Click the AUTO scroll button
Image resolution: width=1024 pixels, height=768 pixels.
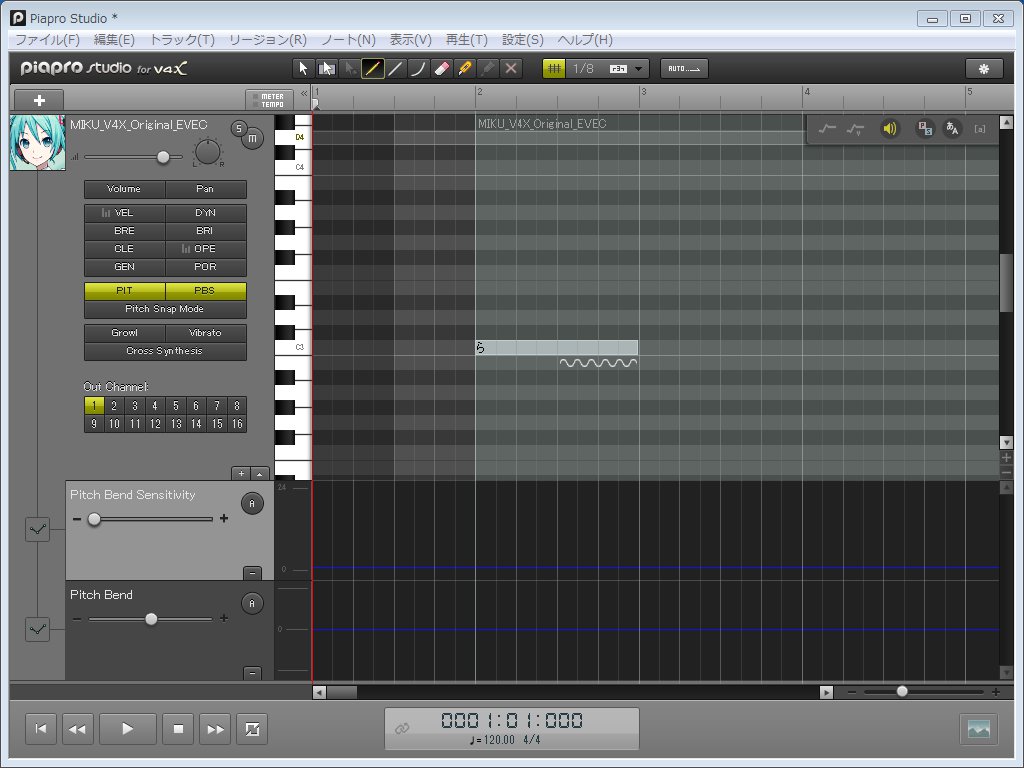point(684,69)
